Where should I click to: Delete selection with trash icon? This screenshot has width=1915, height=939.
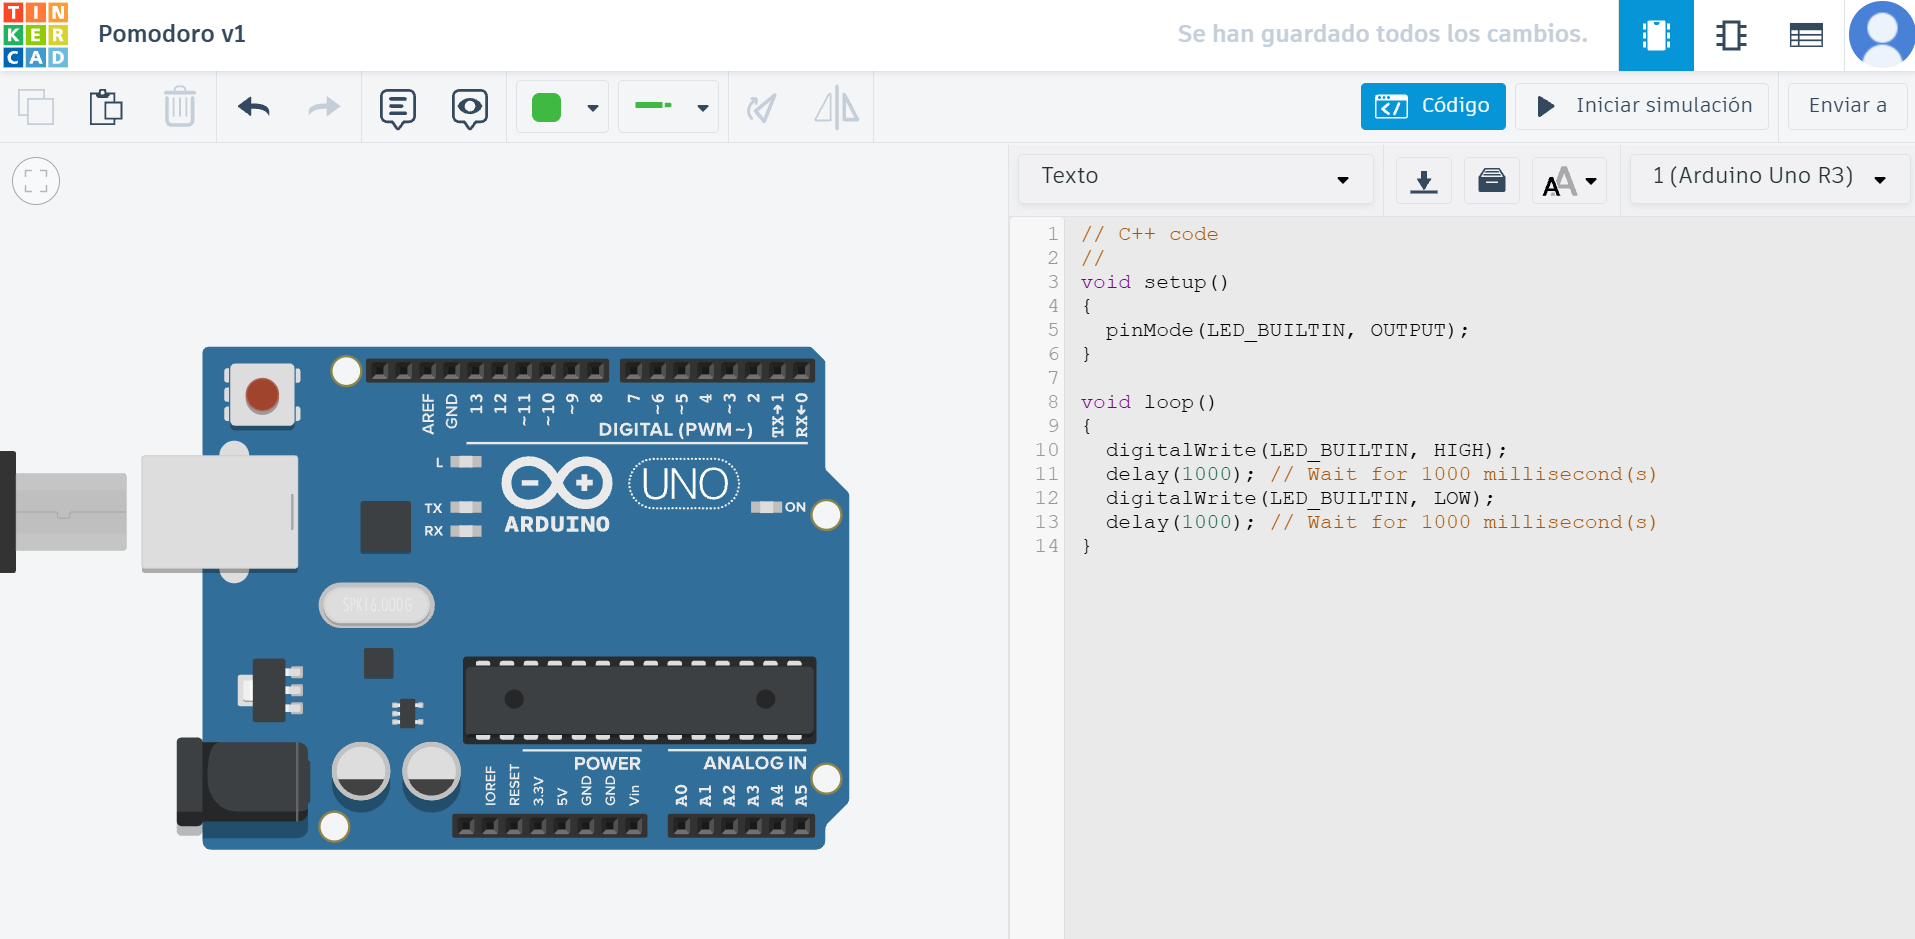tap(179, 107)
